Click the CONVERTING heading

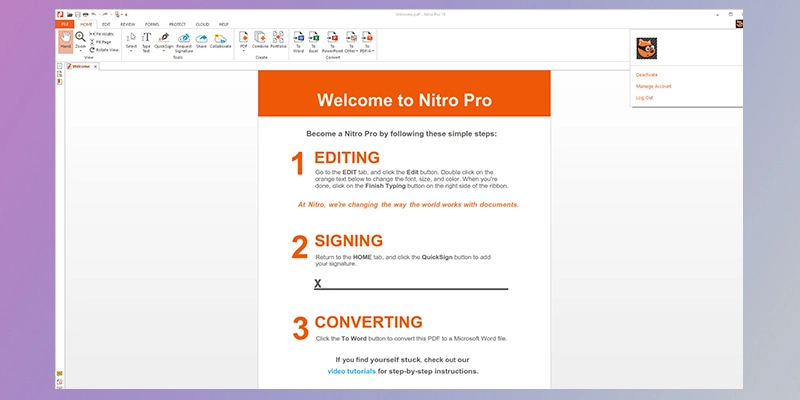click(368, 322)
